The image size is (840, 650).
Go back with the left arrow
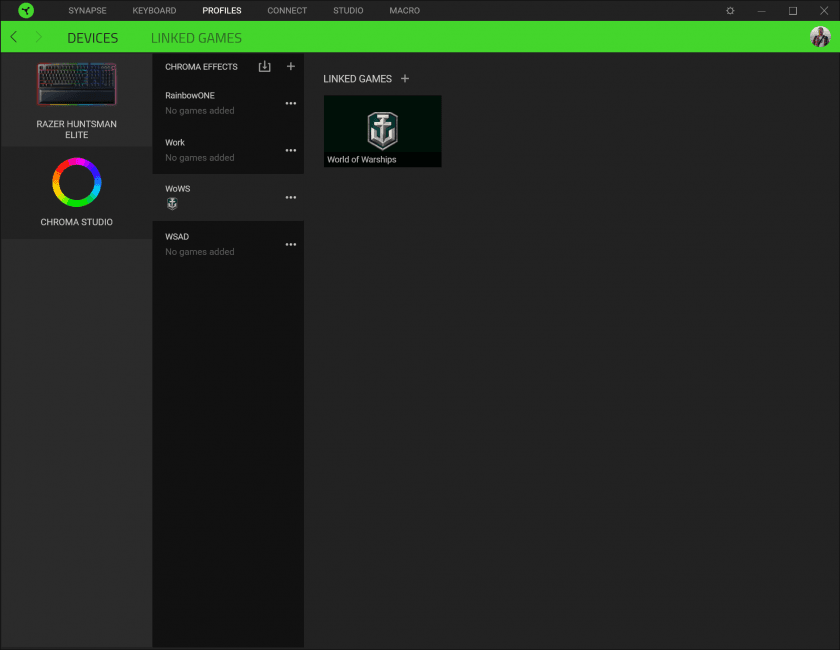pyautogui.click(x=14, y=37)
